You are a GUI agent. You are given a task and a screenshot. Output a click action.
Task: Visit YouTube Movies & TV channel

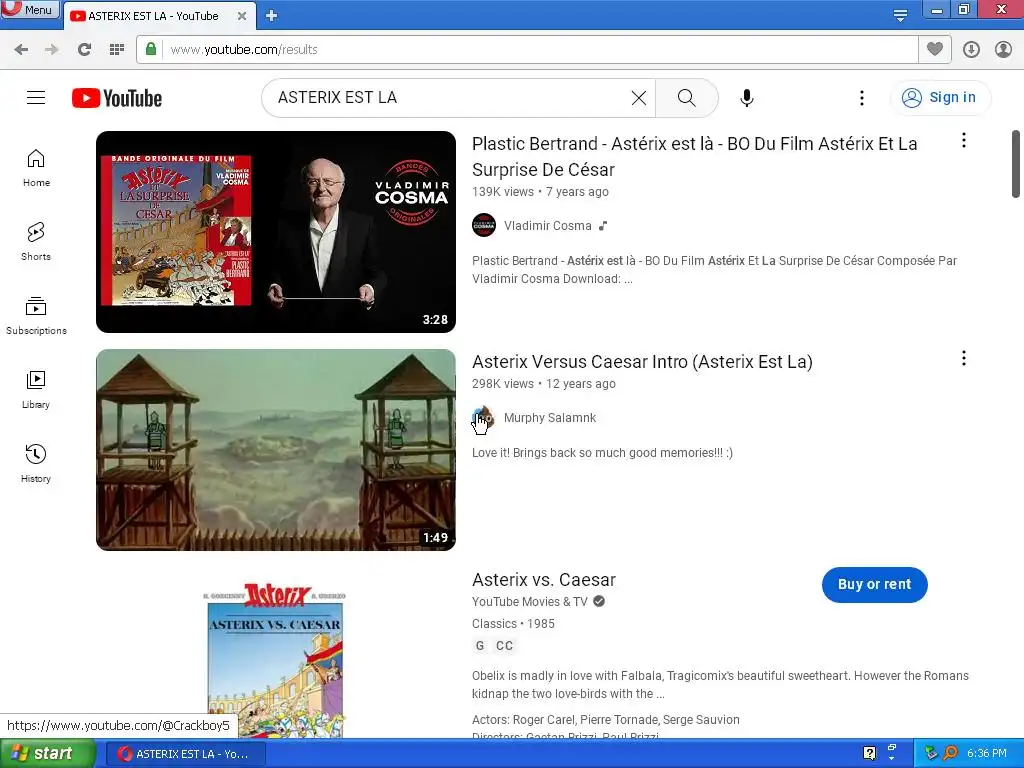tap(530, 602)
